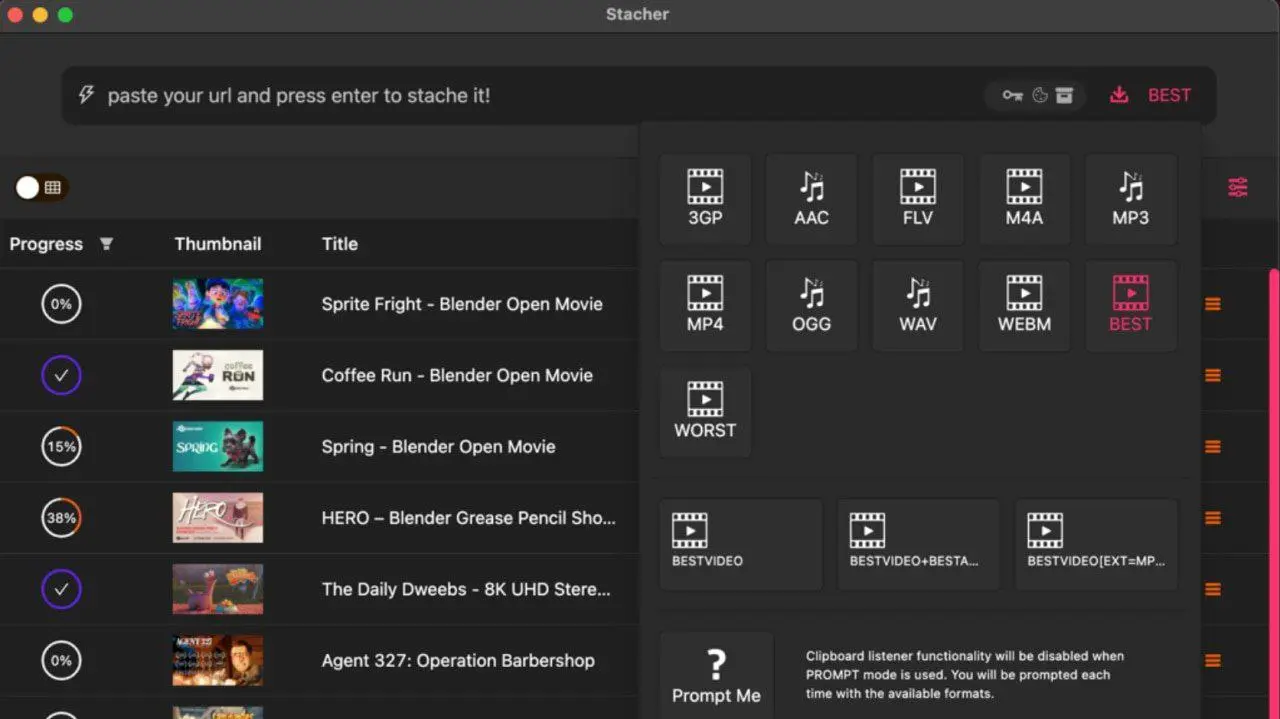This screenshot has width=1280, height=719.
Task: Select the 3GP format tile
Action: pos(705,199)
